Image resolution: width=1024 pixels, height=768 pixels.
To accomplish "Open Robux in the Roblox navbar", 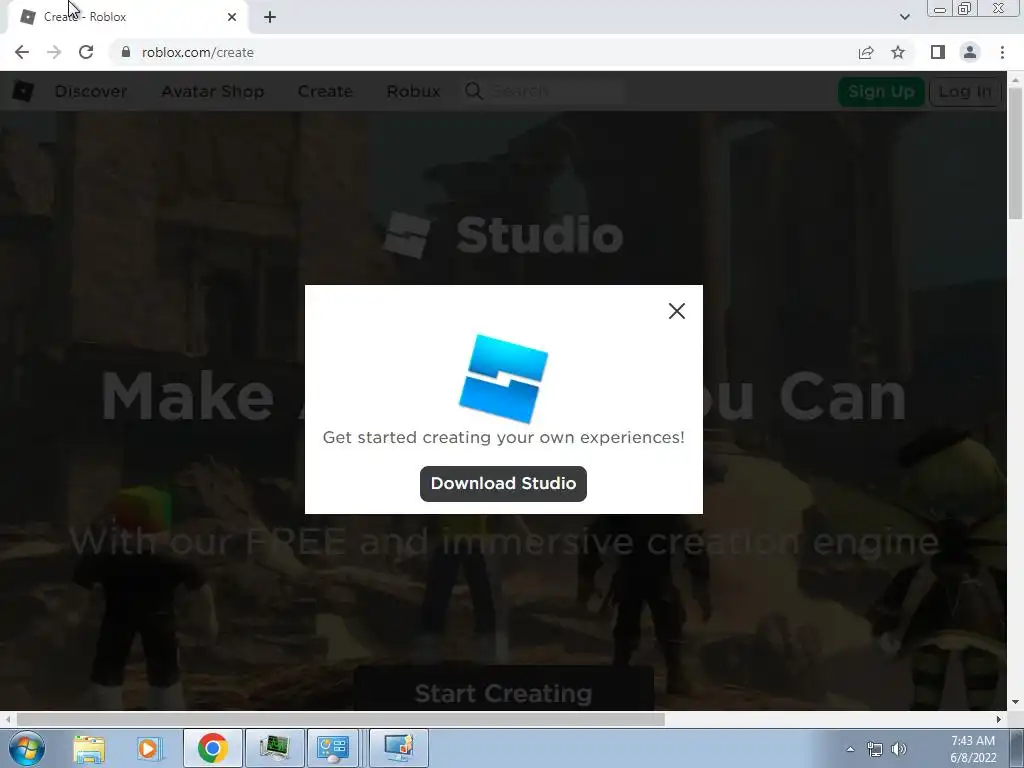I will pyautogui.click(x=413, y=91).
